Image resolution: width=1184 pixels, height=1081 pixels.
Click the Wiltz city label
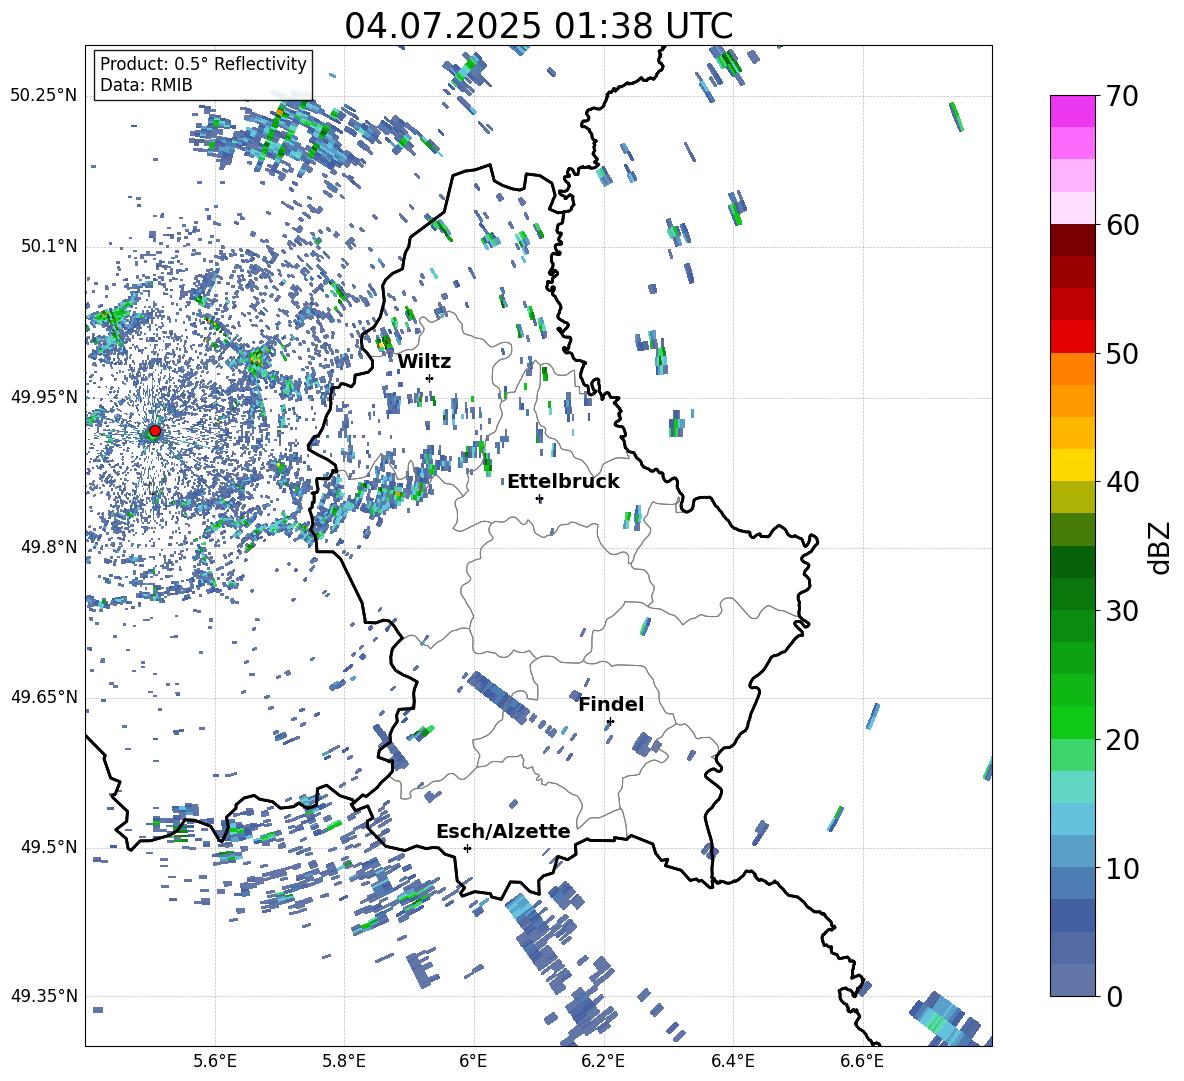coord(424,362)
